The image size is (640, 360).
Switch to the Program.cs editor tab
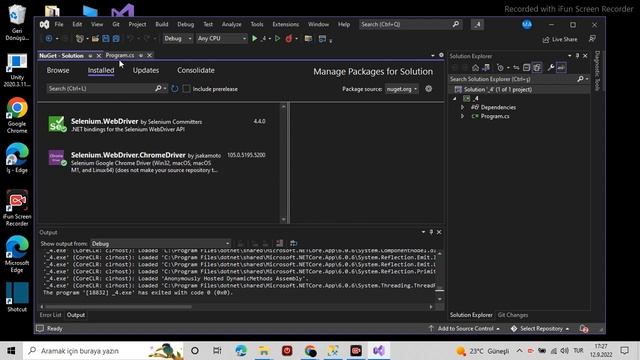pyautogui.click(x=120, y=55)
